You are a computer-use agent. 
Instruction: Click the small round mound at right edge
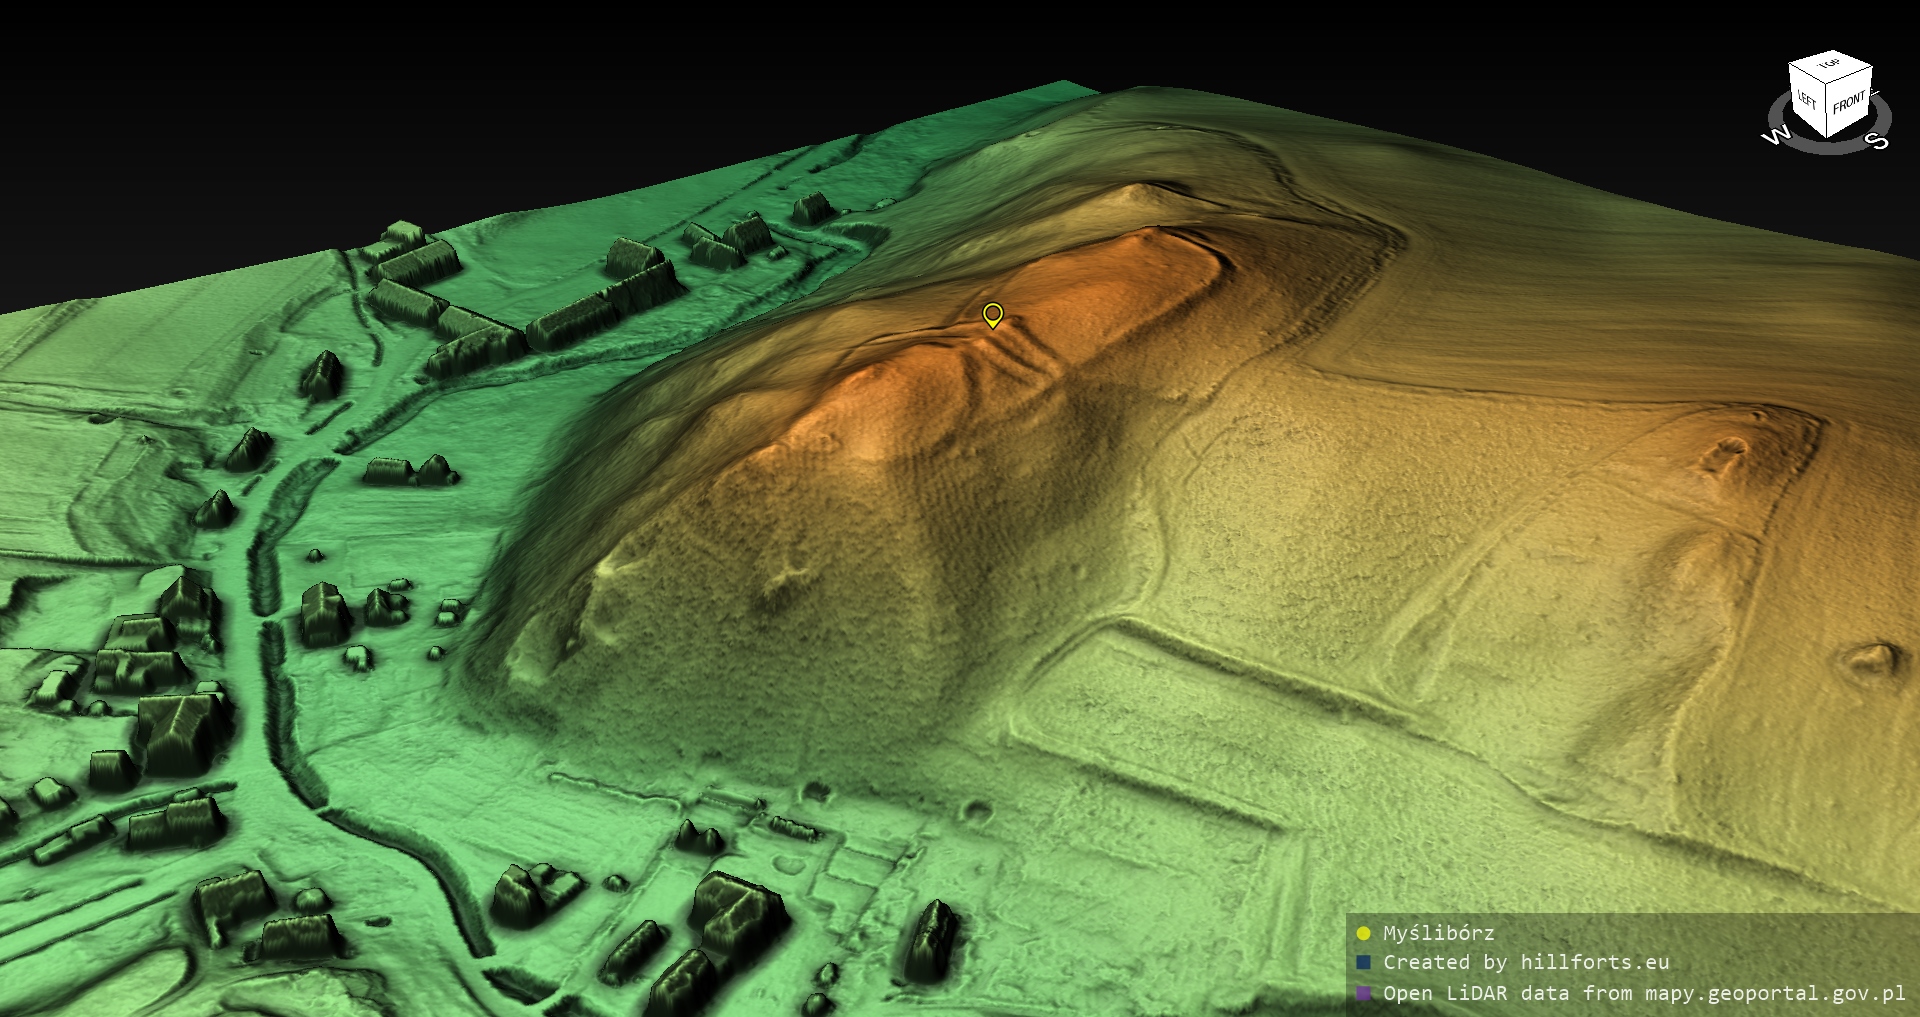pyautogui.click(x=1868, y=660)
